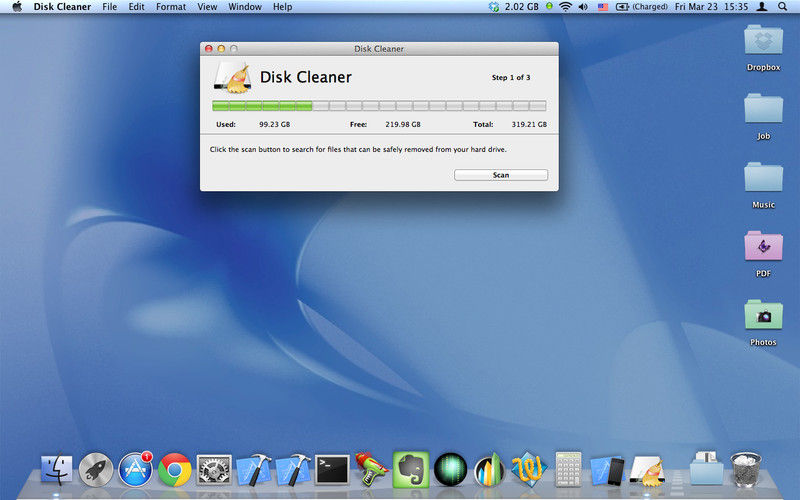
Task: Click the color bars chart dock icon
Action: pos(489,470)
